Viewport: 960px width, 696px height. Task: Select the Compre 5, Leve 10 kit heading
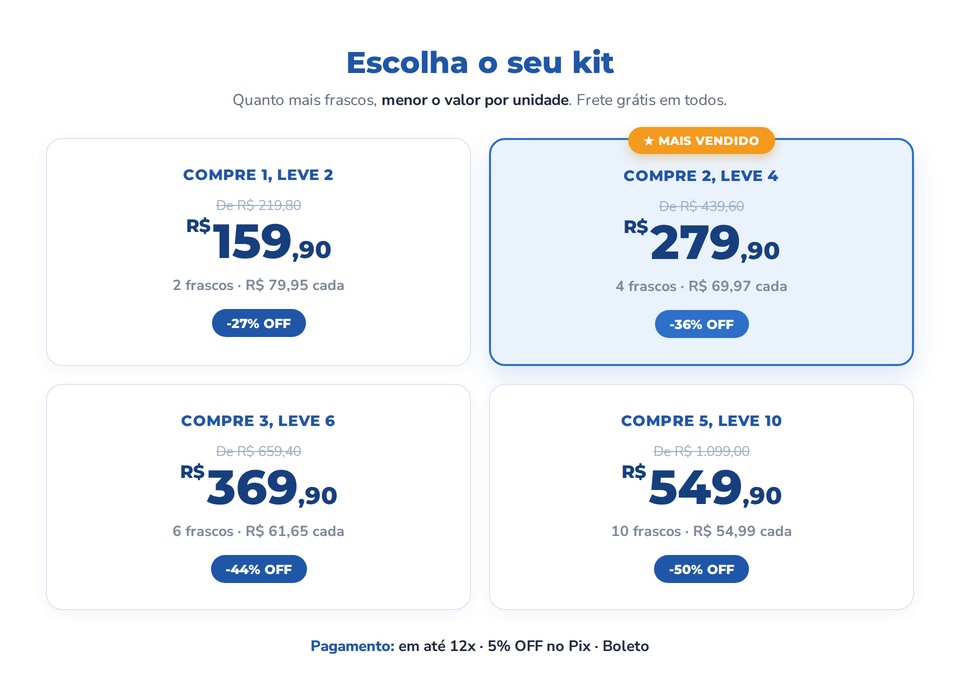pos(701,421)
